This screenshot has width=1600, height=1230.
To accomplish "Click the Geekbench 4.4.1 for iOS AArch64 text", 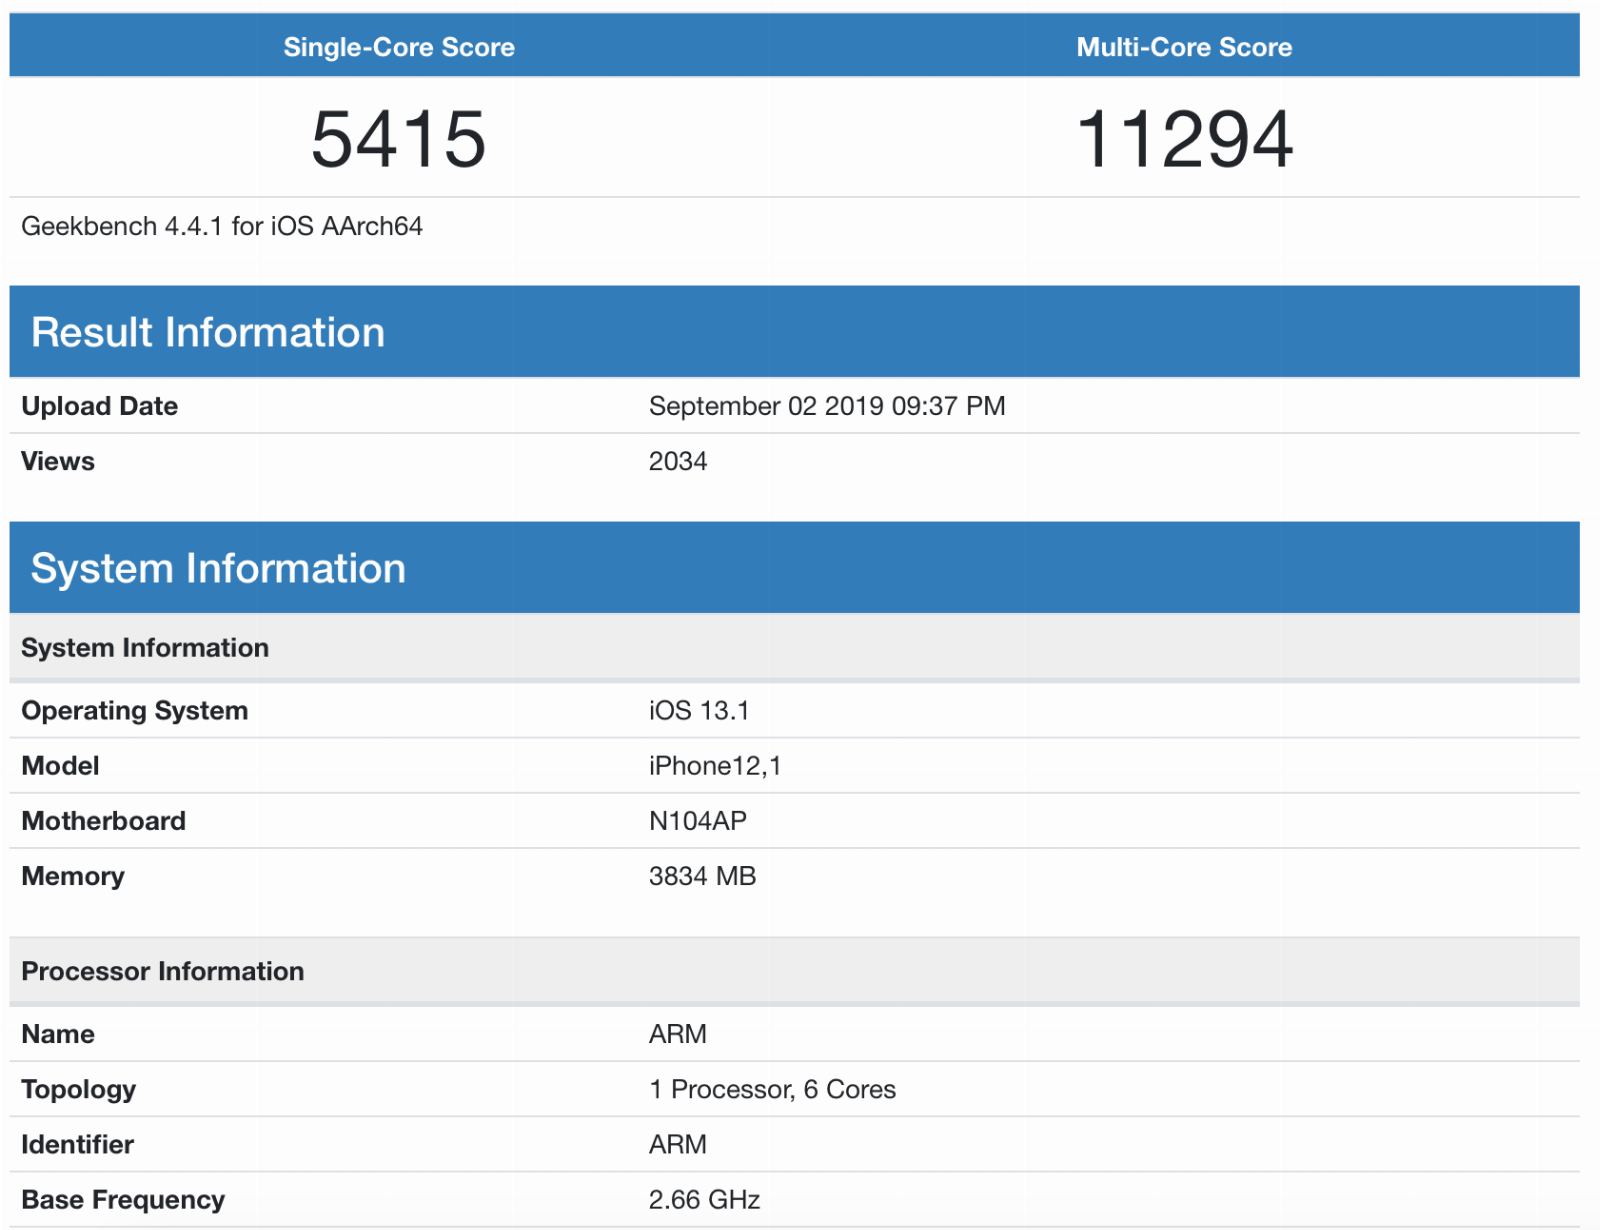I will click(222, 226).
